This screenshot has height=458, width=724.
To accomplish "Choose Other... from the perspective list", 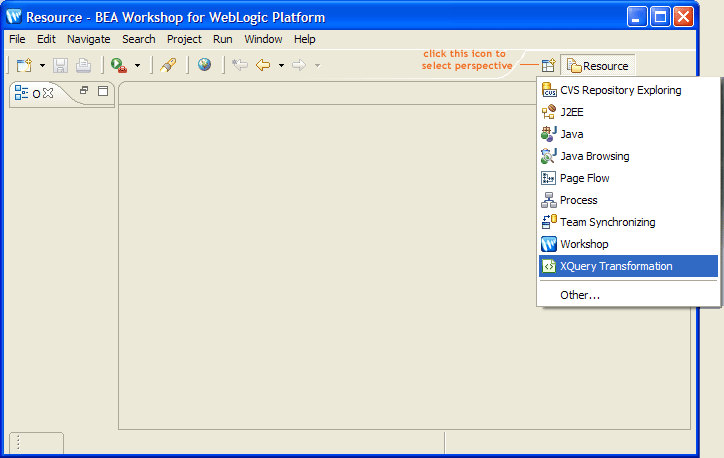I will [x=628, y=295].
